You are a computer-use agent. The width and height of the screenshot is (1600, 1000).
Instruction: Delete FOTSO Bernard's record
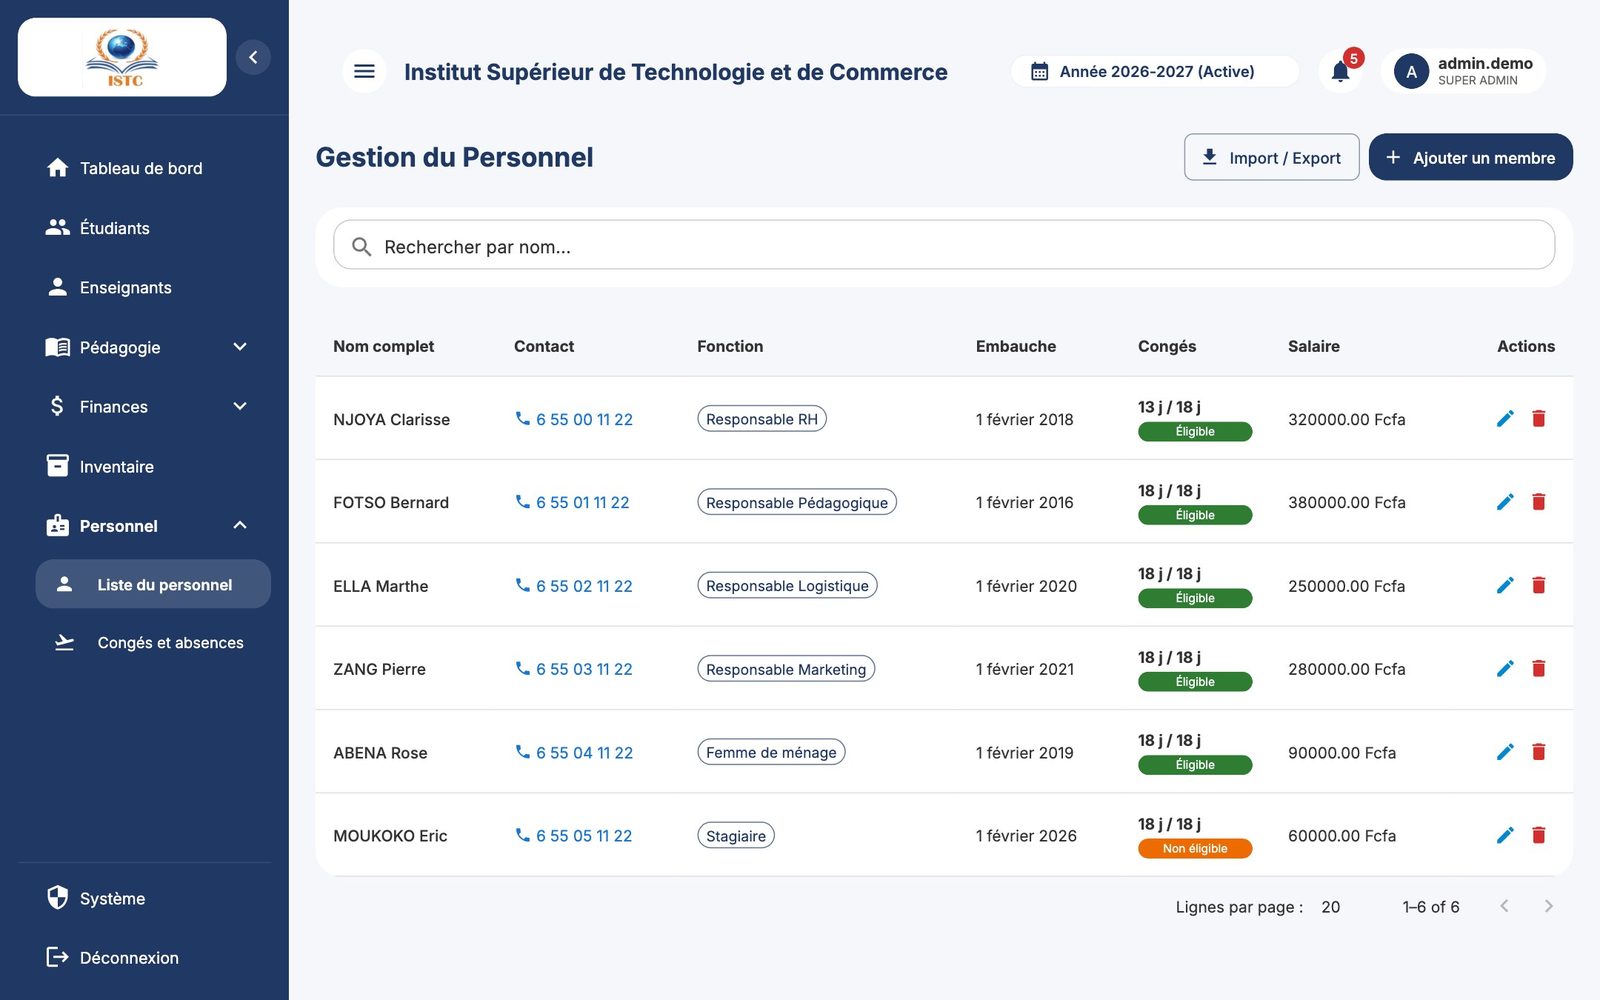tap(1538, 502)
